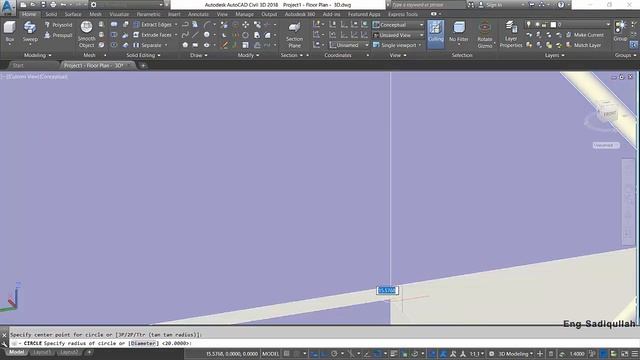Switch to the Manage ribbon tab

pyautogui.click(x=244, y=14)
